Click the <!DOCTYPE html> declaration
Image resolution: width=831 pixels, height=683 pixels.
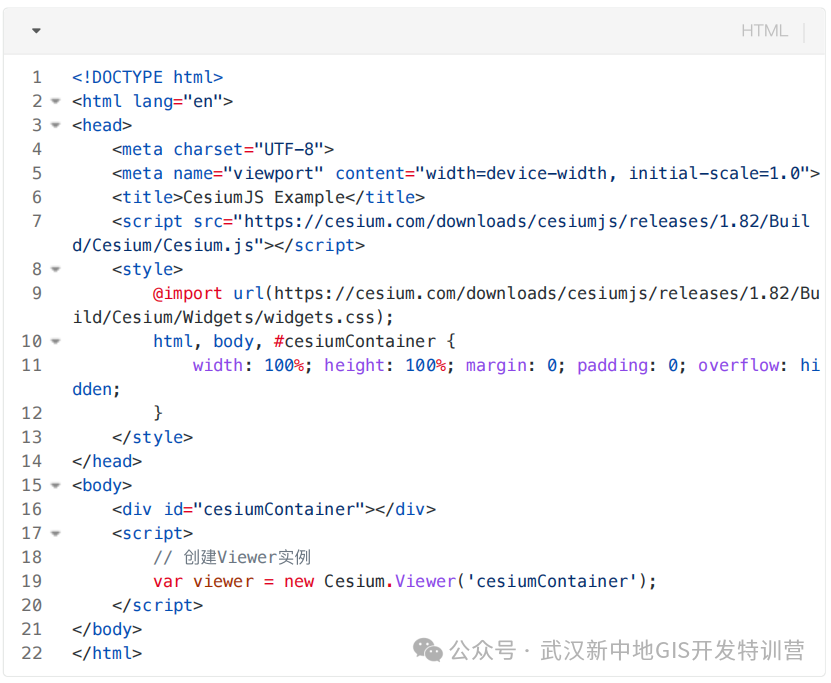[x=147, y=77]
